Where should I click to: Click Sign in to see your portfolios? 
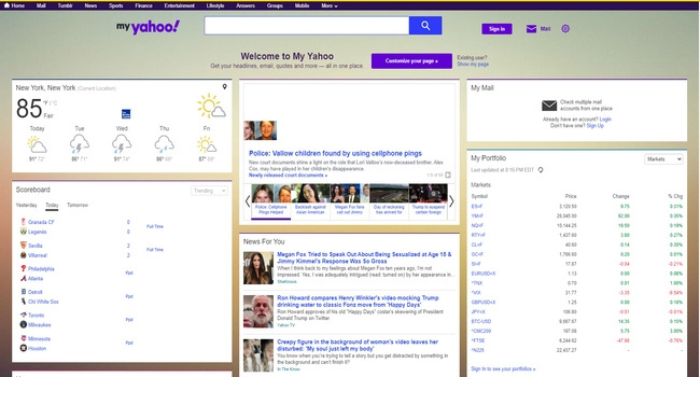(503, 369)
